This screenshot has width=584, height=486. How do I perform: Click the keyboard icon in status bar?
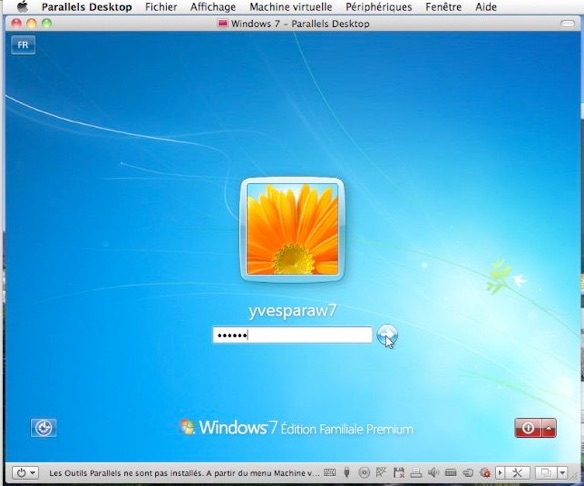(x=330, y=473)
